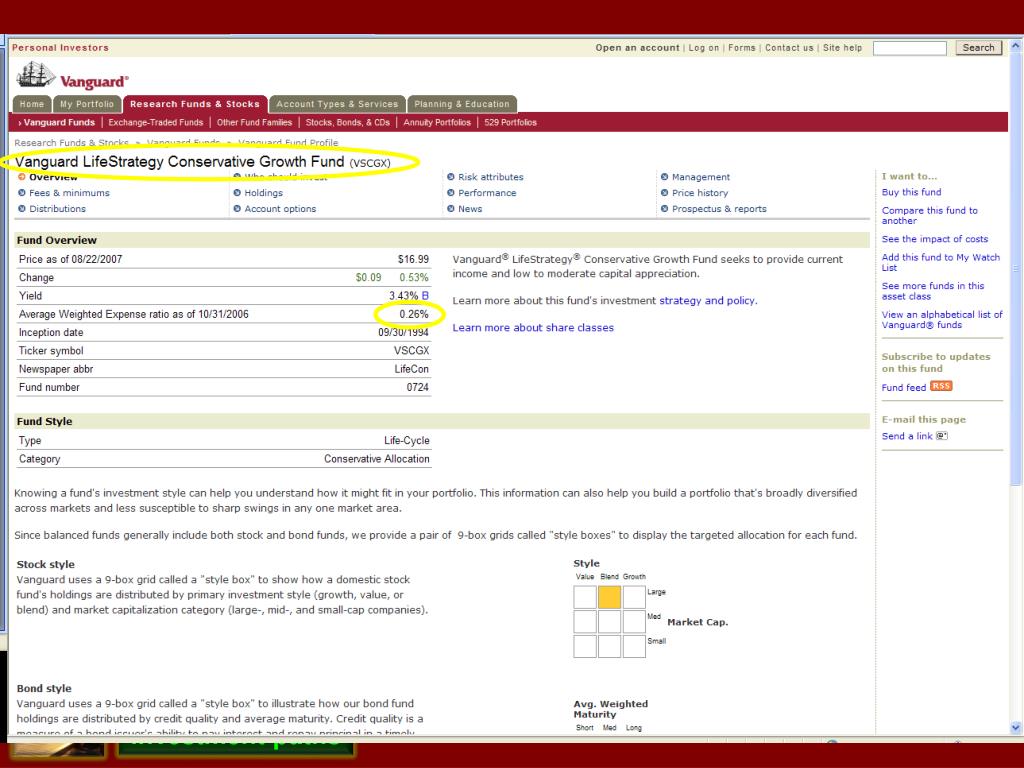1024x768 pixels.
Task: Click the RSS fund feed icon
Action: (940, 386)
